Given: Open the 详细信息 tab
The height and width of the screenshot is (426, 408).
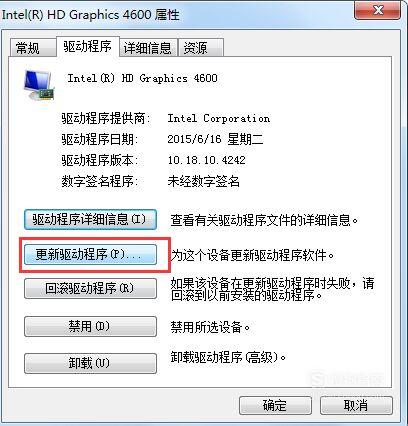Looking at the screenshot, I should 148,48.
